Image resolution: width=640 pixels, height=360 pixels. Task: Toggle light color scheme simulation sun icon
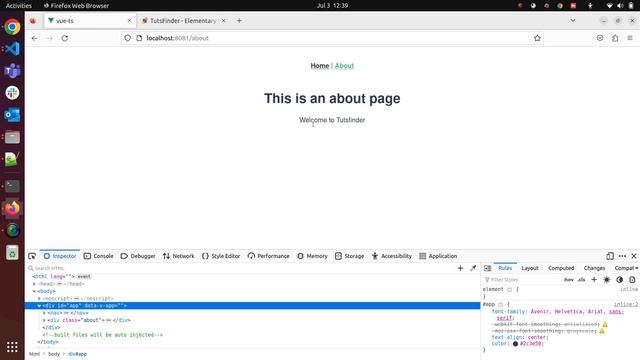[607, 280]
